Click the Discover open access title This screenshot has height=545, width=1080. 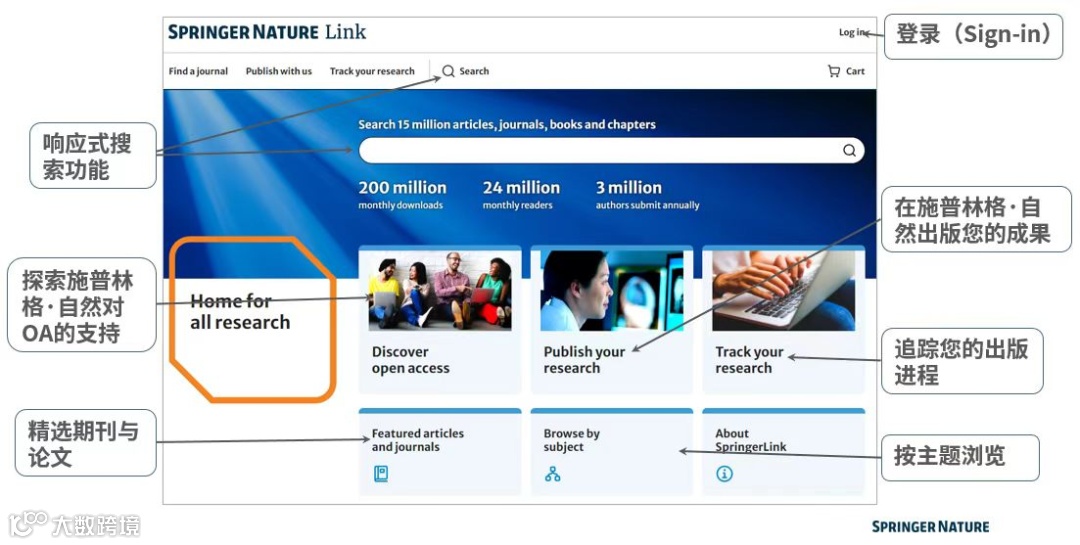(411, 360)
